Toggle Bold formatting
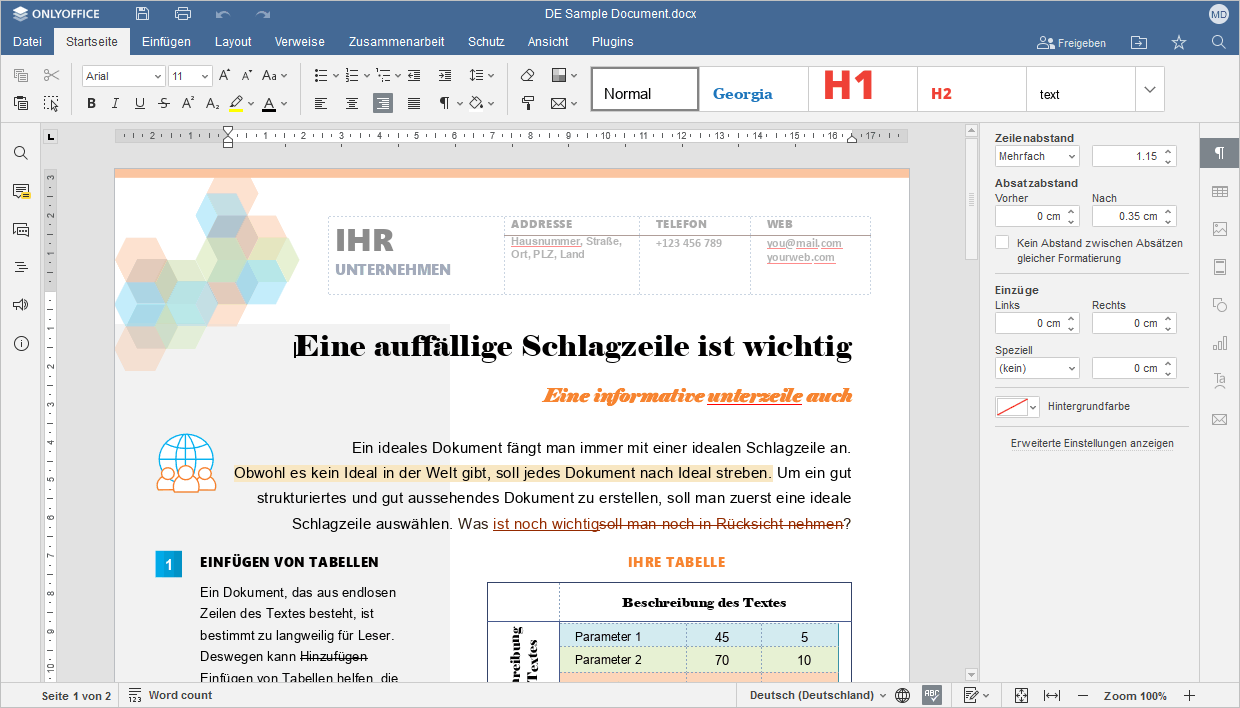 click(91, 103)
